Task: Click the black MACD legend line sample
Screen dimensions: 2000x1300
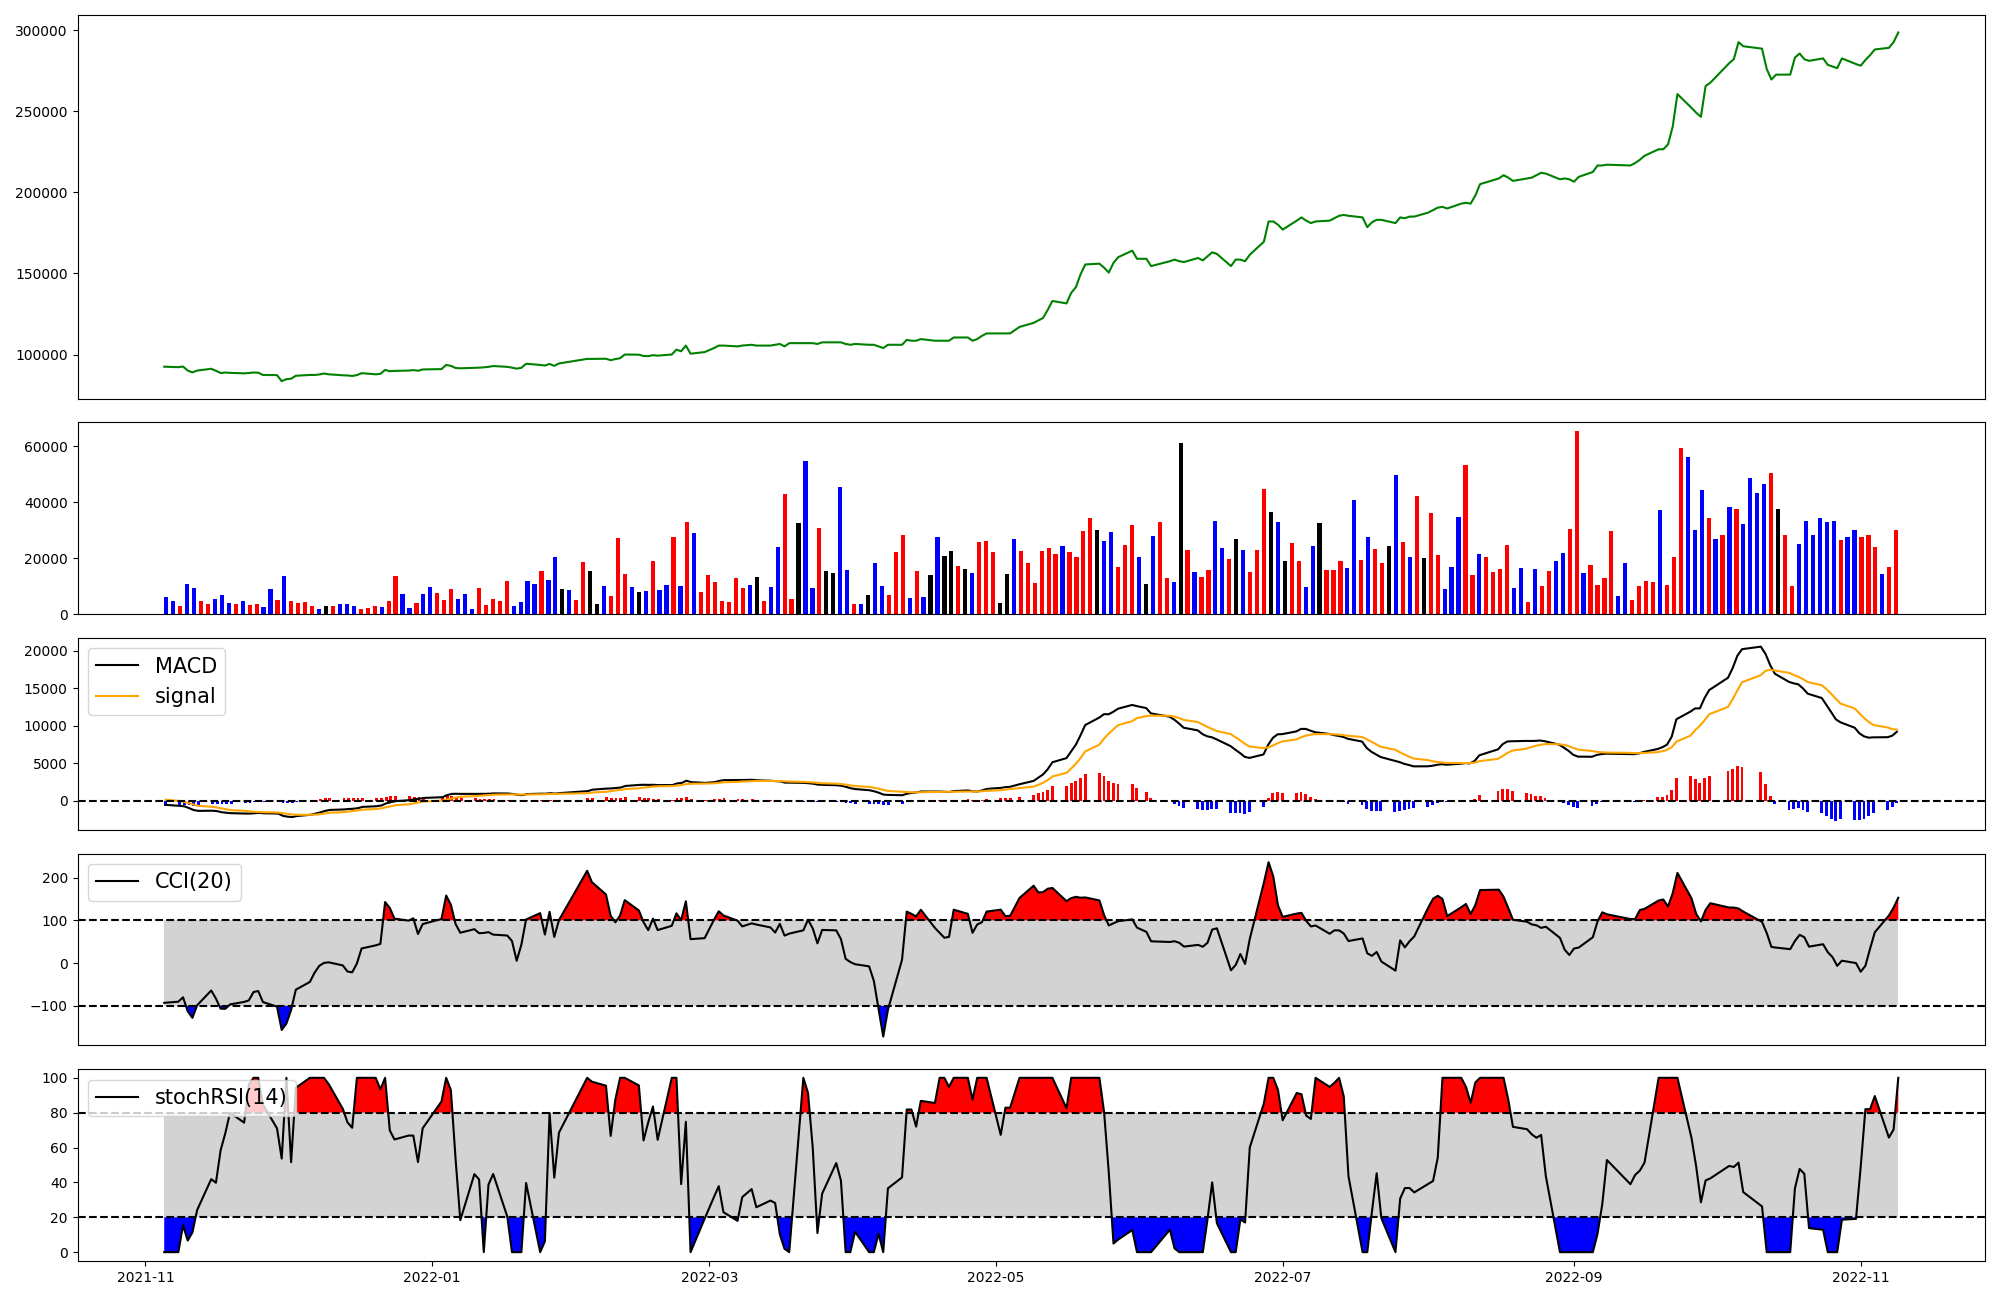Action: tap(117, 666)
